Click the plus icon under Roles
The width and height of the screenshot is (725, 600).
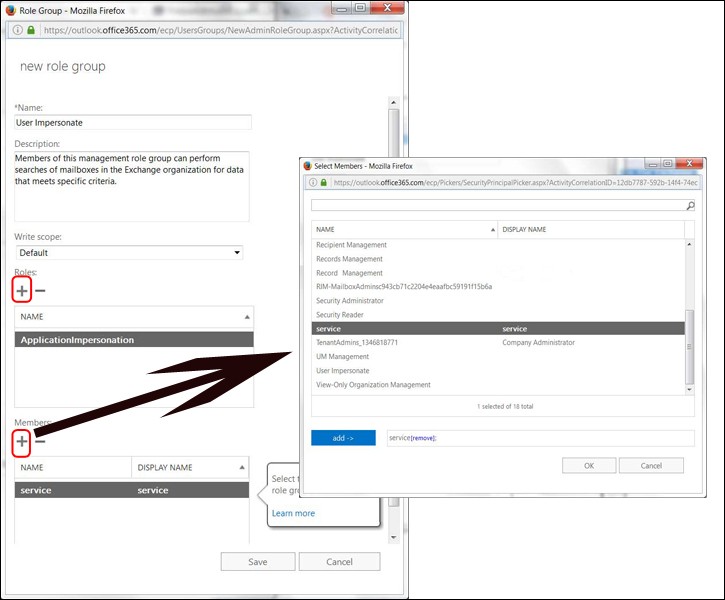pyautogui.click(x=22, y=291)
